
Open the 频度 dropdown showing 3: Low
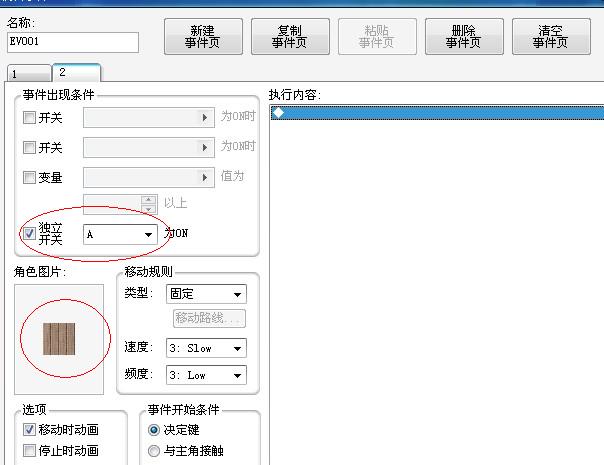click(x=206, y=375)
